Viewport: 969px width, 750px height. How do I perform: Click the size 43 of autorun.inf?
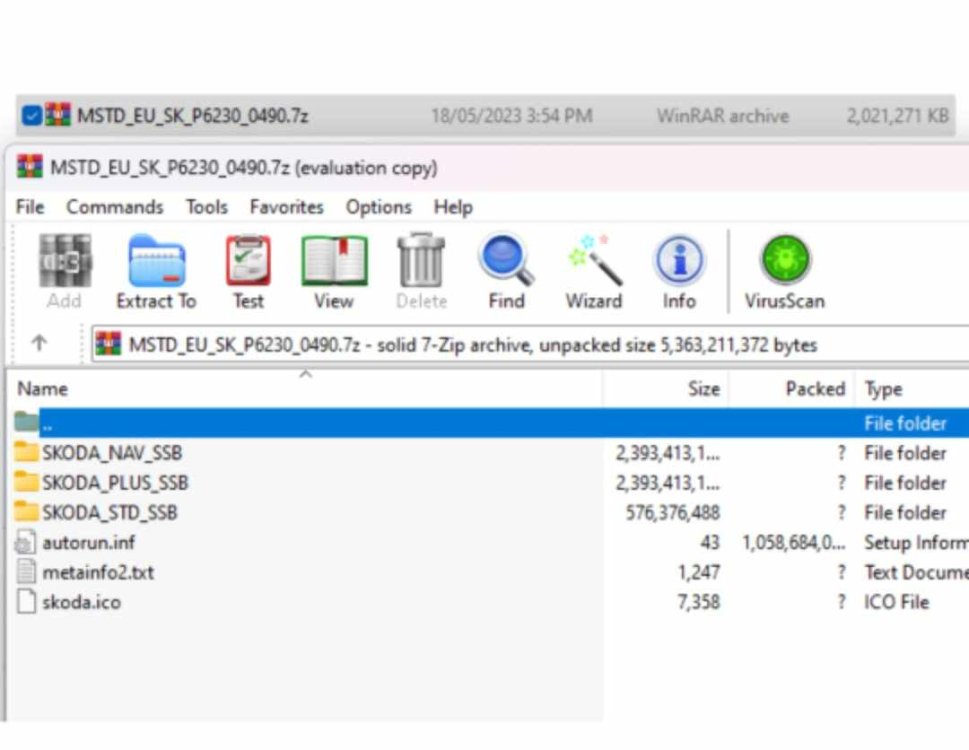pos(710,542)
